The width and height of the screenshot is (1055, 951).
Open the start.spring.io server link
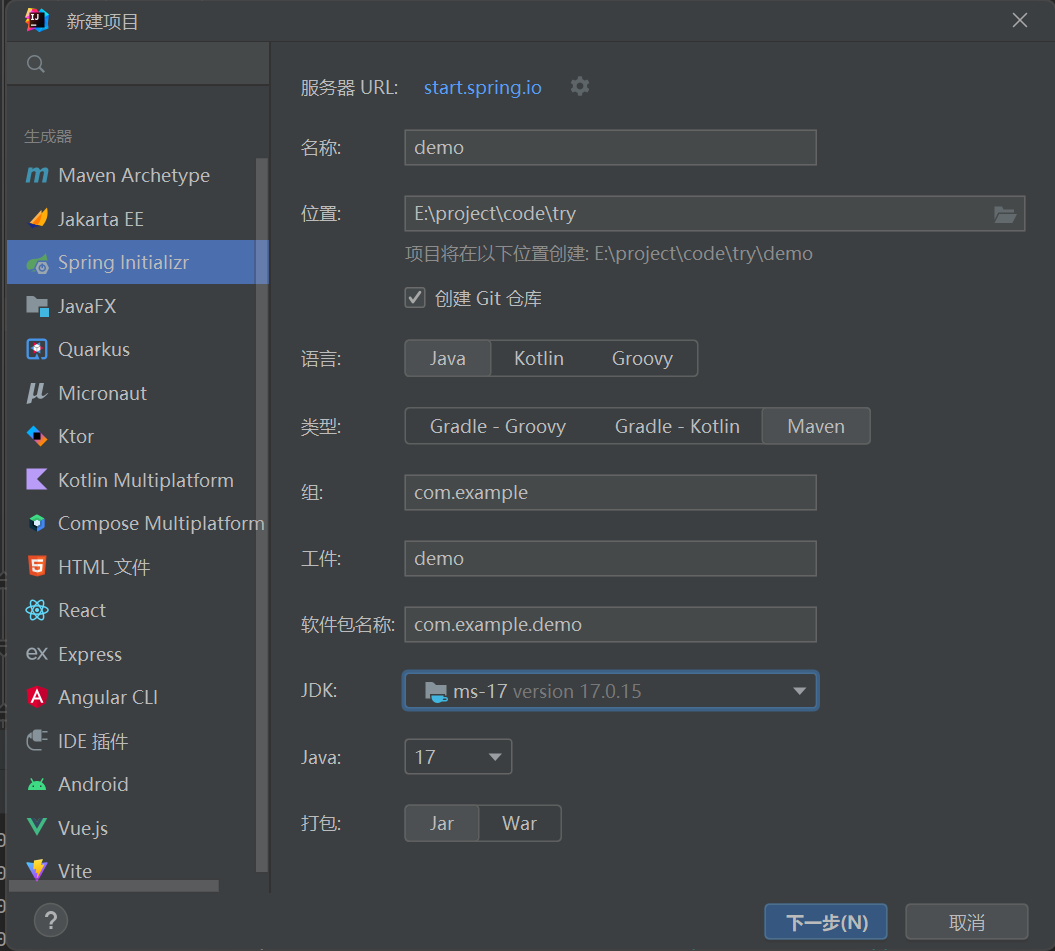(482, 87)
